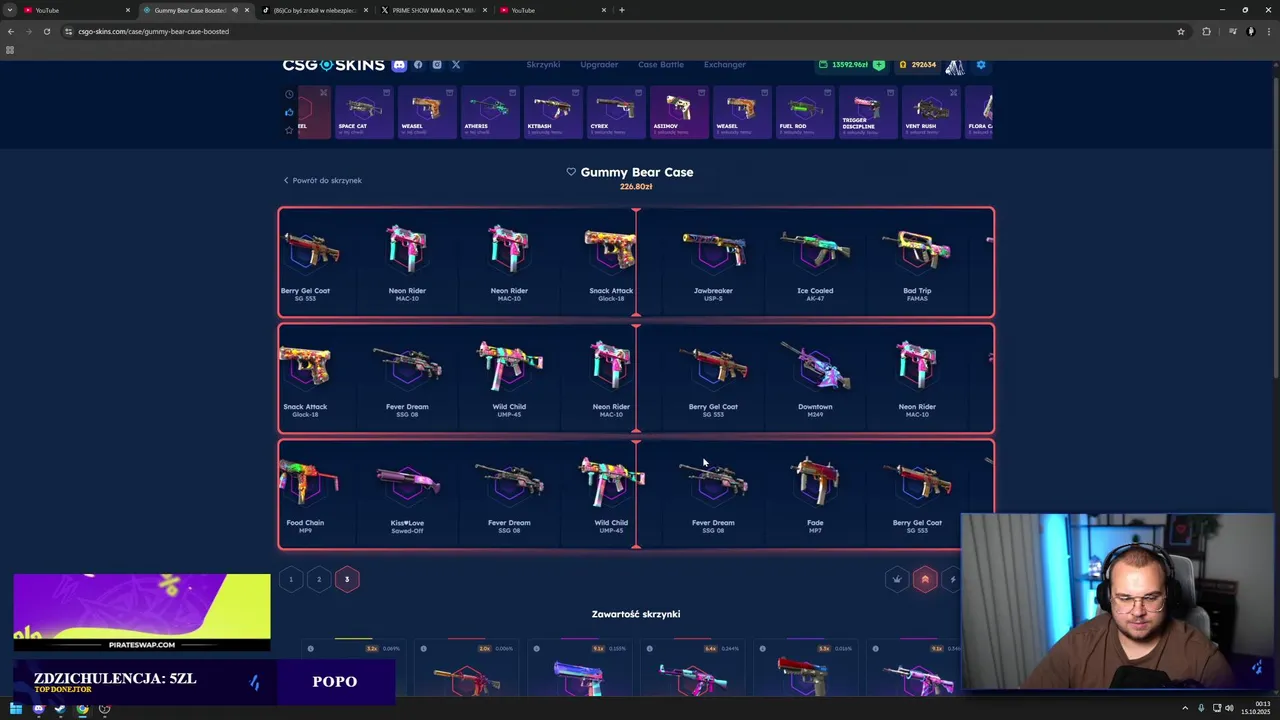This screenshot has width=1280, height=720.
Task: Open the CYREX live drop card
Action: coord(615,112)
